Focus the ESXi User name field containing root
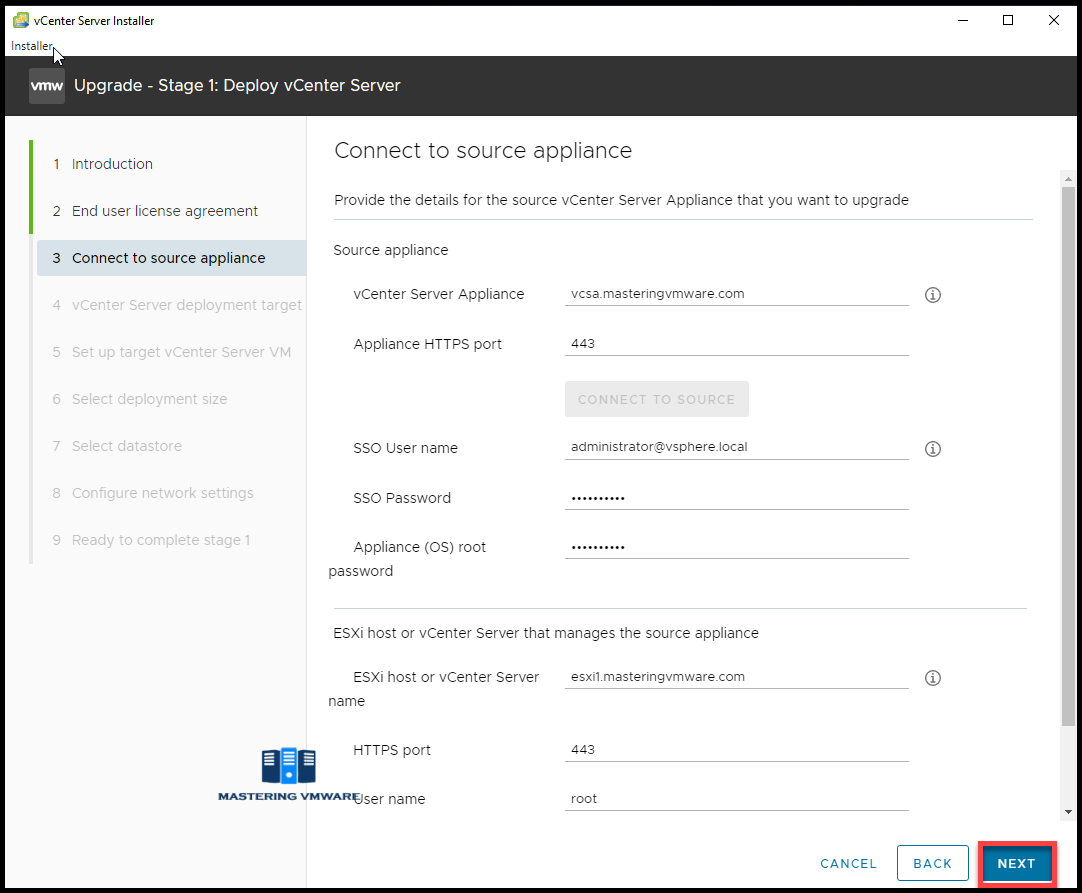 click(x=736, y=798)
